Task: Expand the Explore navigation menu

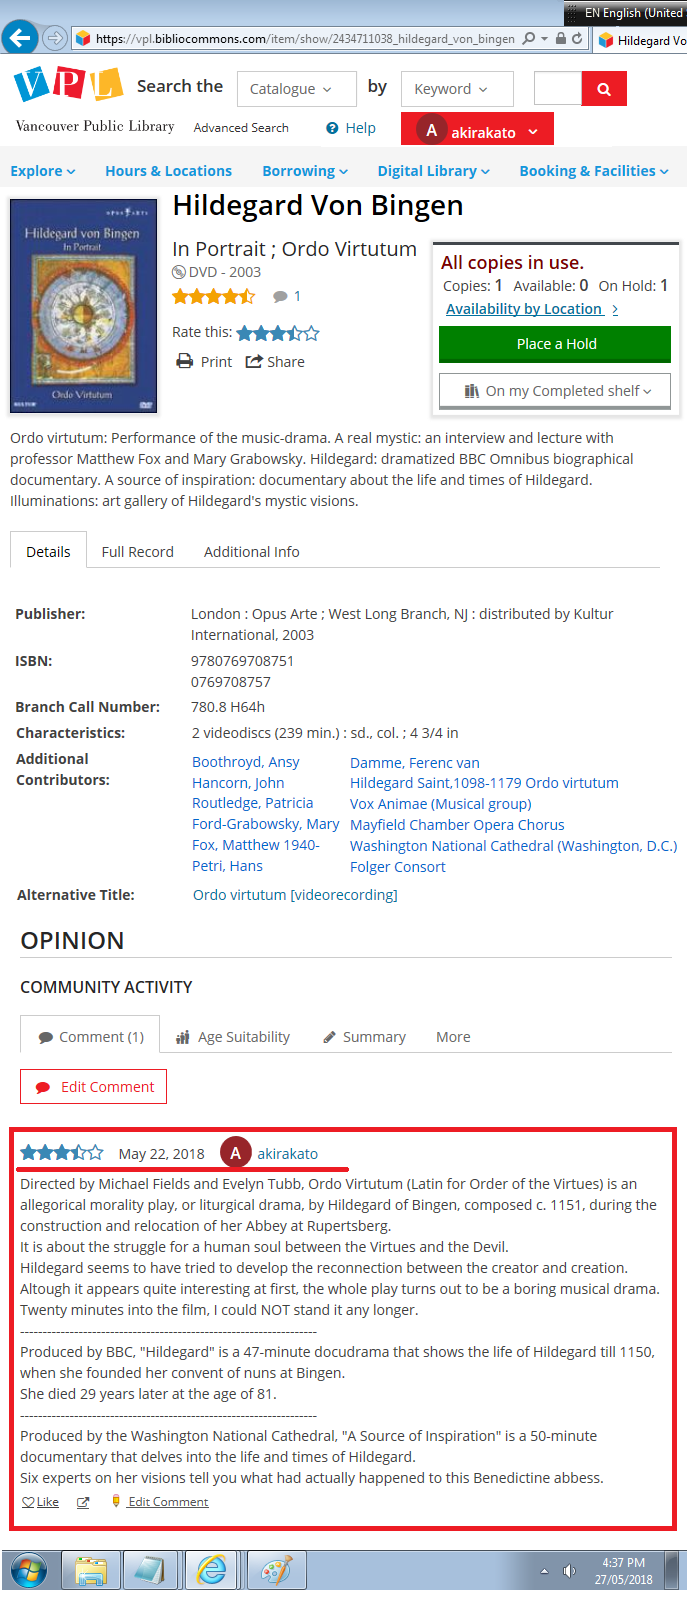Action: point(43,171)
